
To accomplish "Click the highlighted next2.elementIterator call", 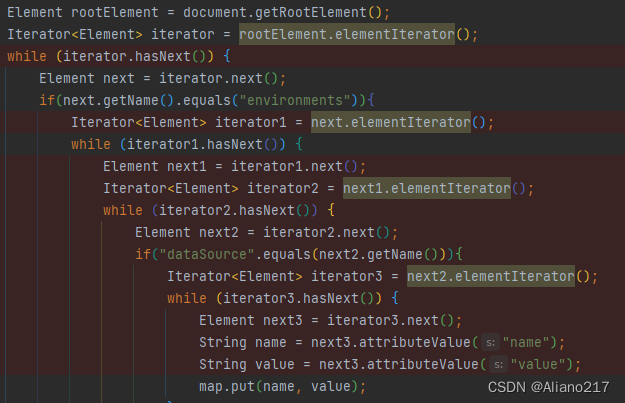I will pyautogui.click(x=491, y=276).
